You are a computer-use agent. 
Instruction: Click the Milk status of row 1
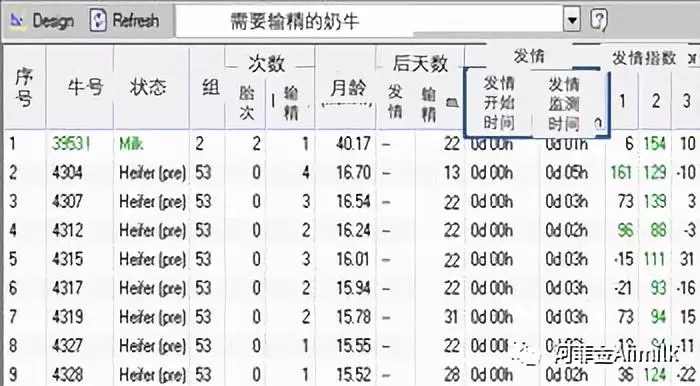pos(131,144)
